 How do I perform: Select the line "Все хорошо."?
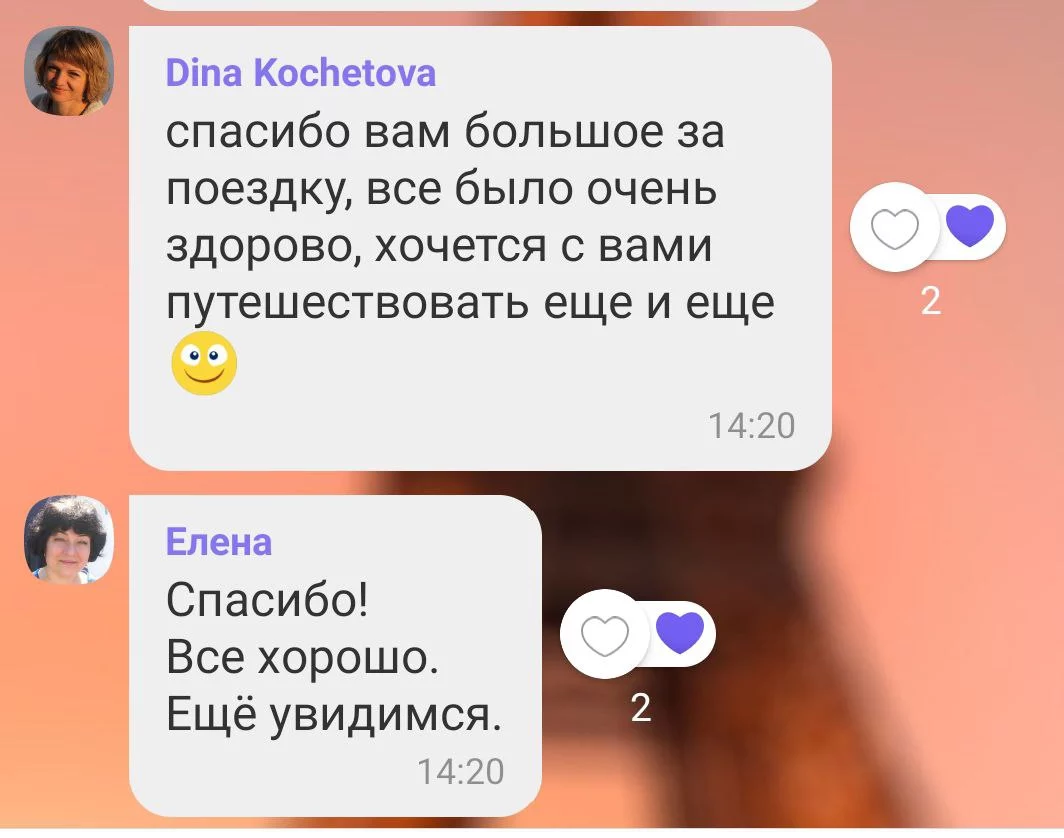click(302, 657)
